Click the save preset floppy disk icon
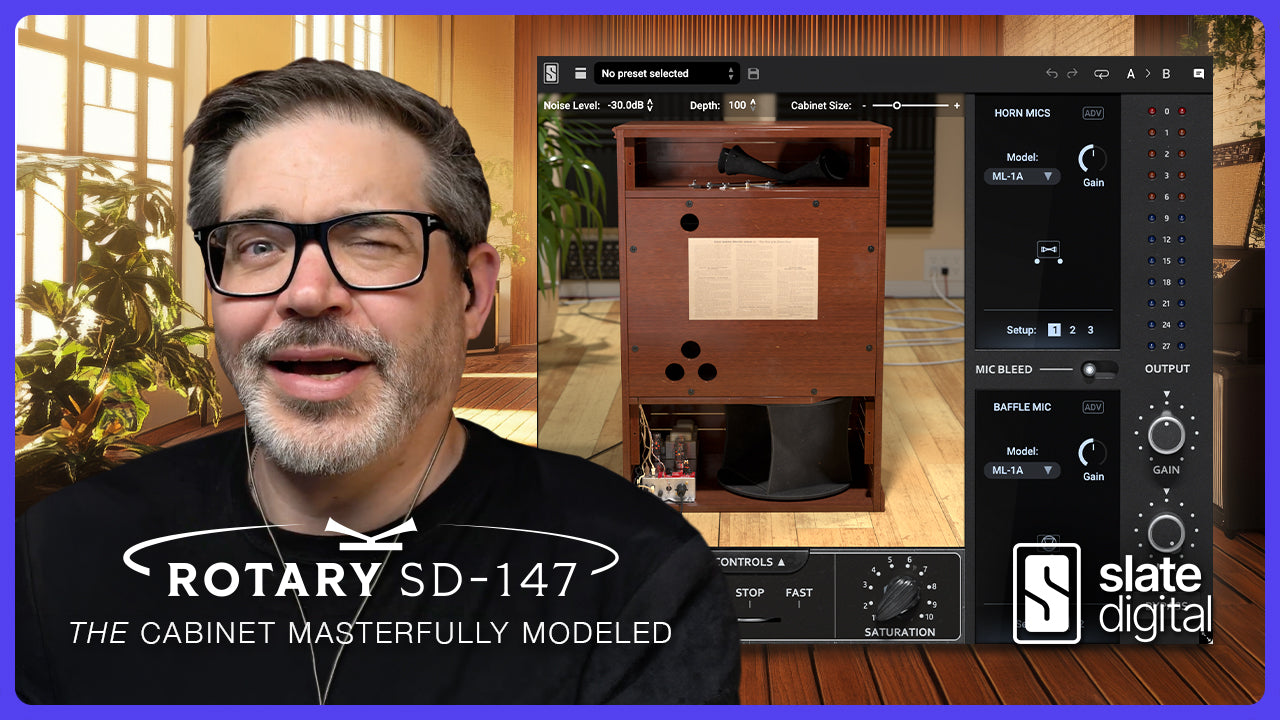1280x720 pixels. [754, 73]
